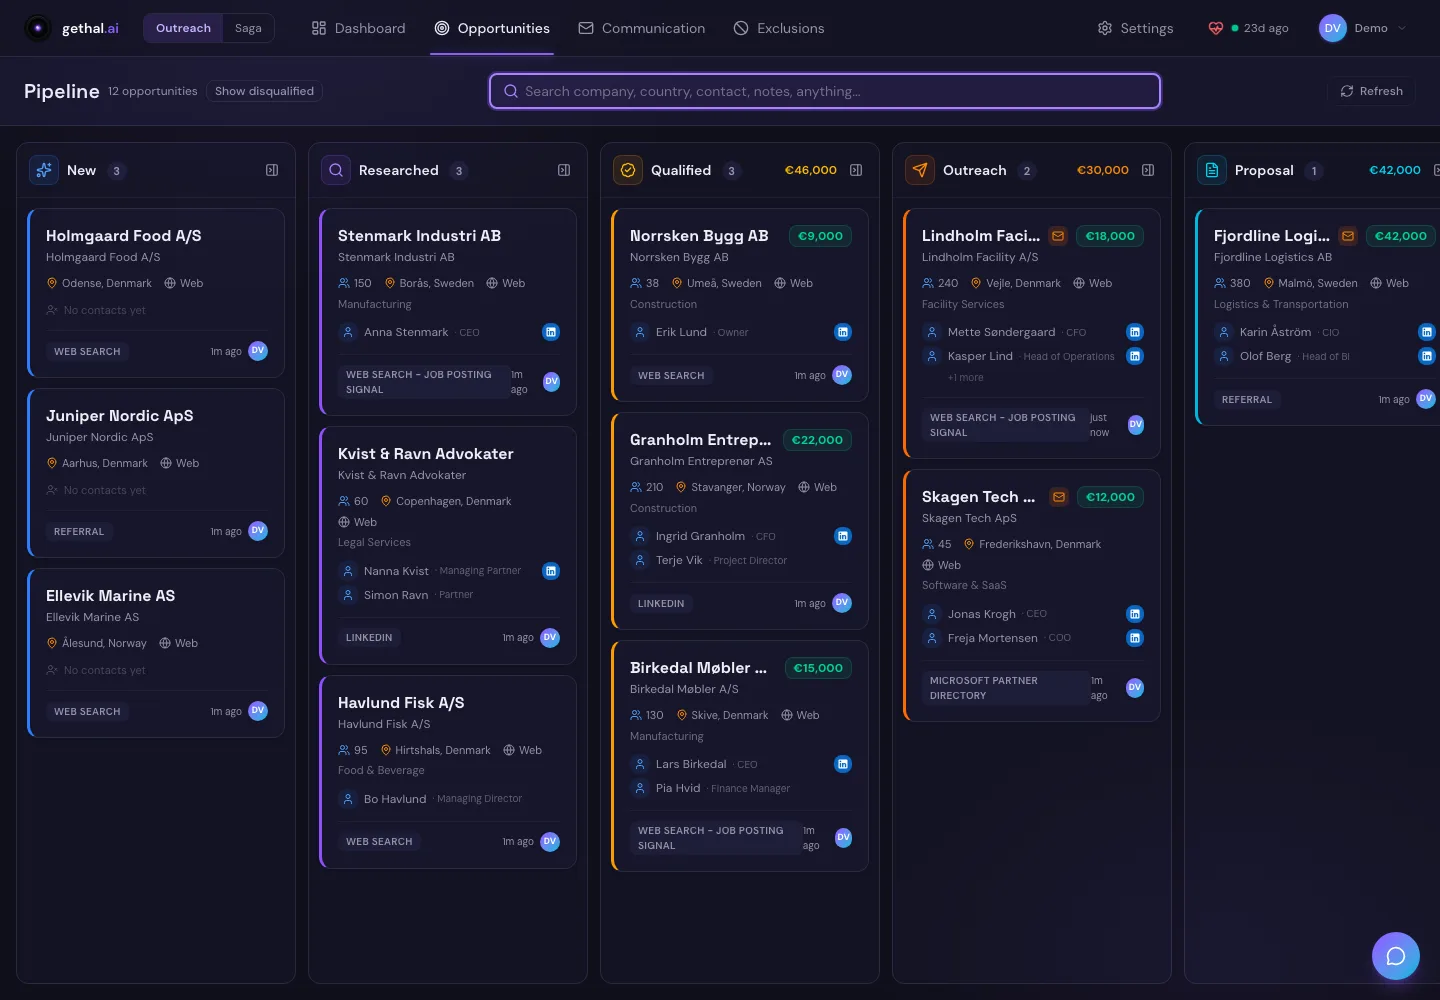Go to the Exclusions tab
Screen dimensions: 1440x1000
[779, 28]
